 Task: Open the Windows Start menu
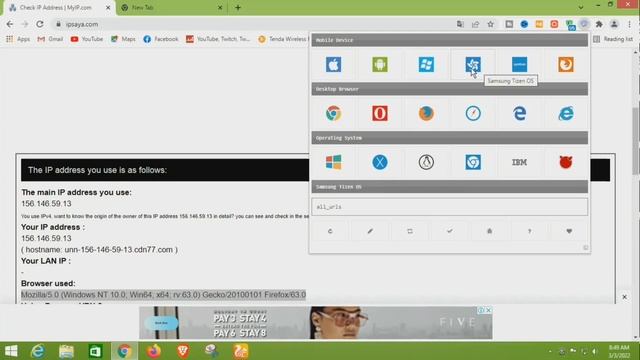click(11, 351)
